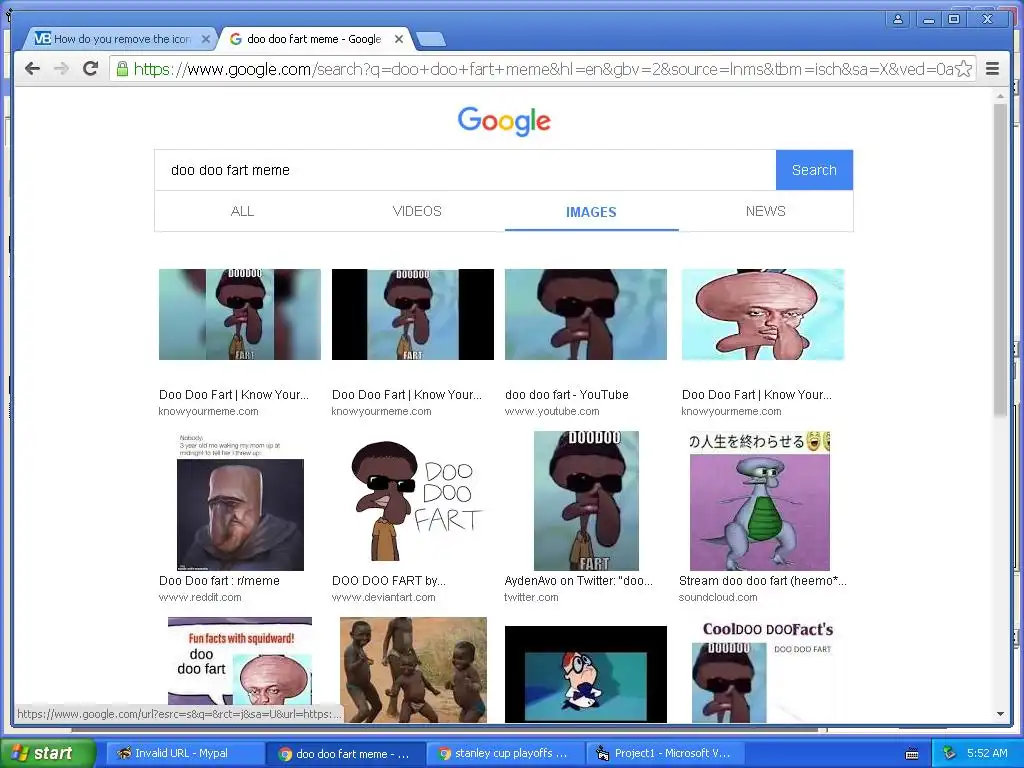
Task: Open the 'Doo Doo fart : r/meme' thumbnail
Action: point(240,501)
